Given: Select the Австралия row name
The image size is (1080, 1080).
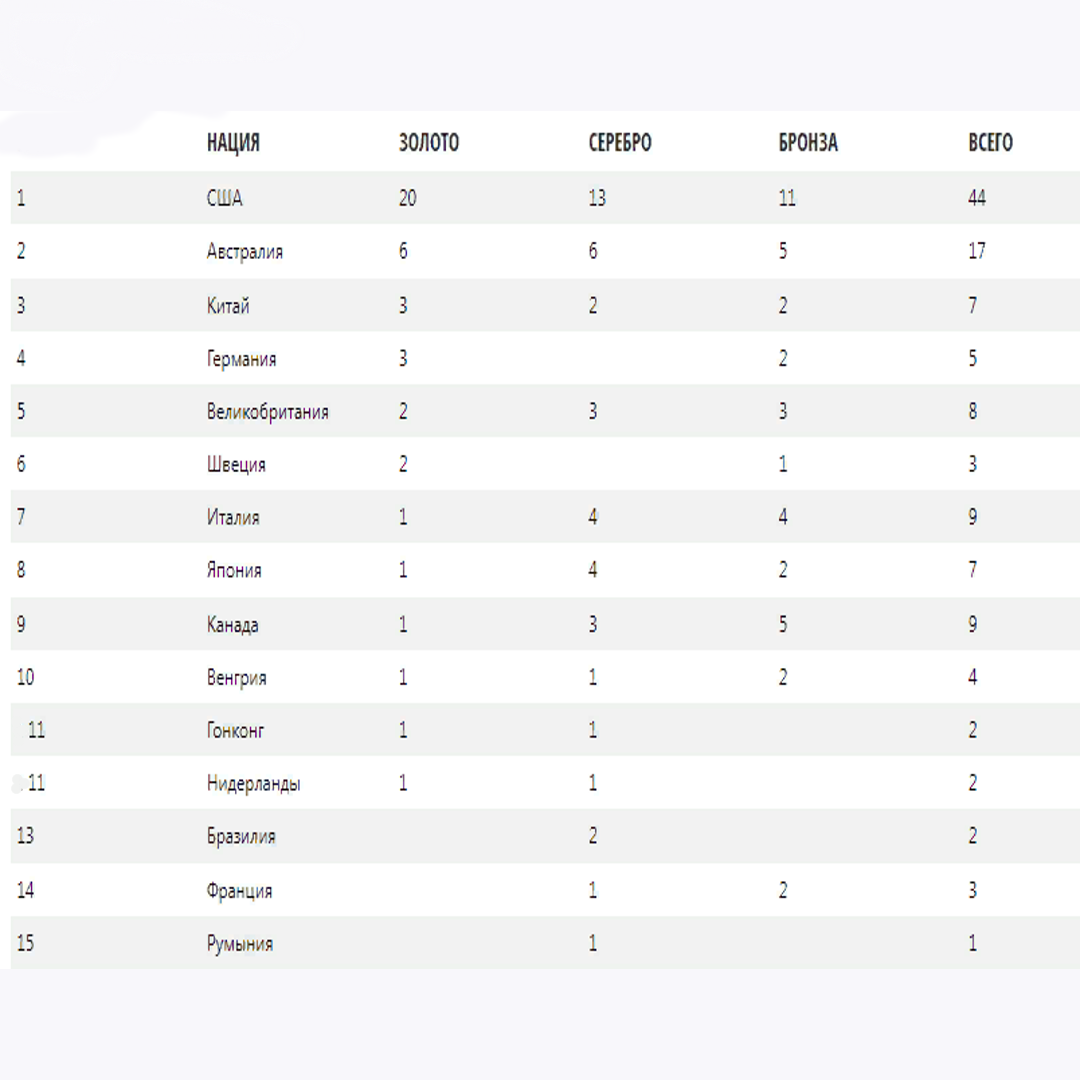Looking at the screenshot, I should [245, 251].
